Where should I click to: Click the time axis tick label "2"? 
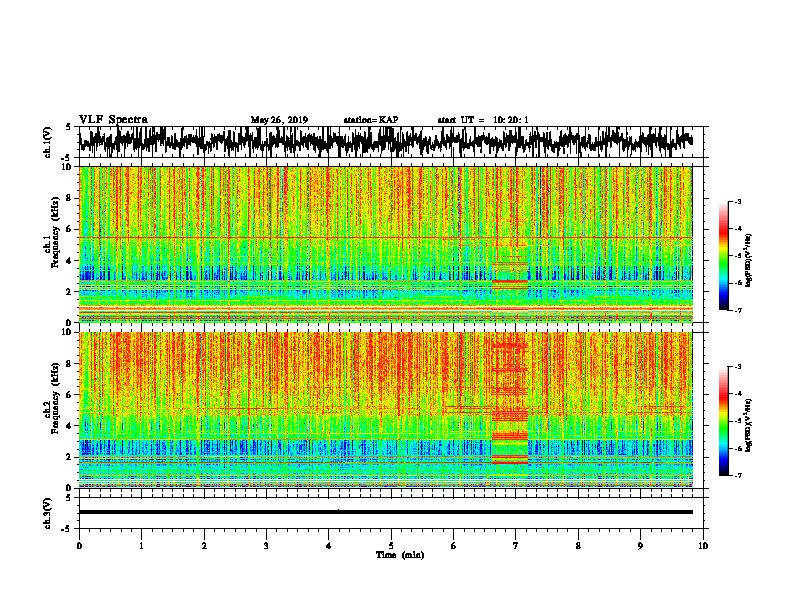coord(204,546)
